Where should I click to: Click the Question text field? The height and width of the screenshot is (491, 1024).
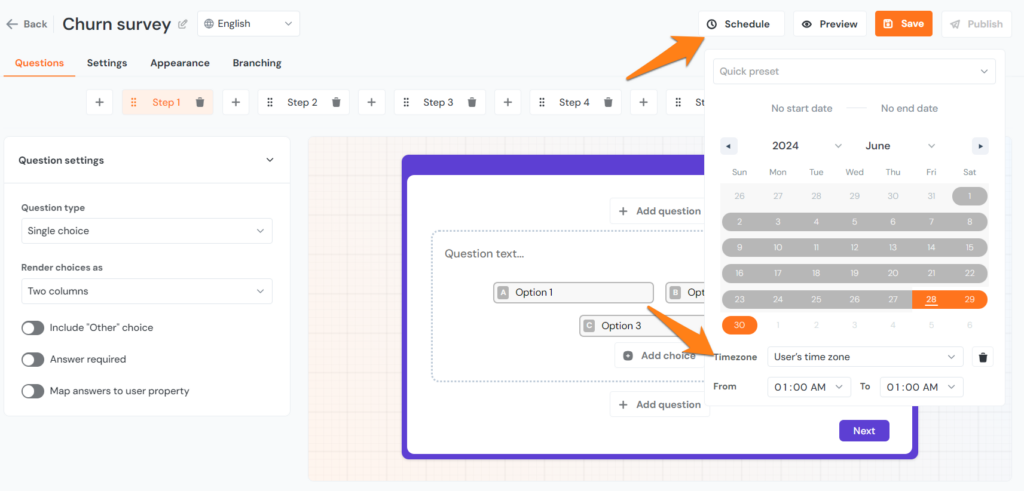point(540,254)
